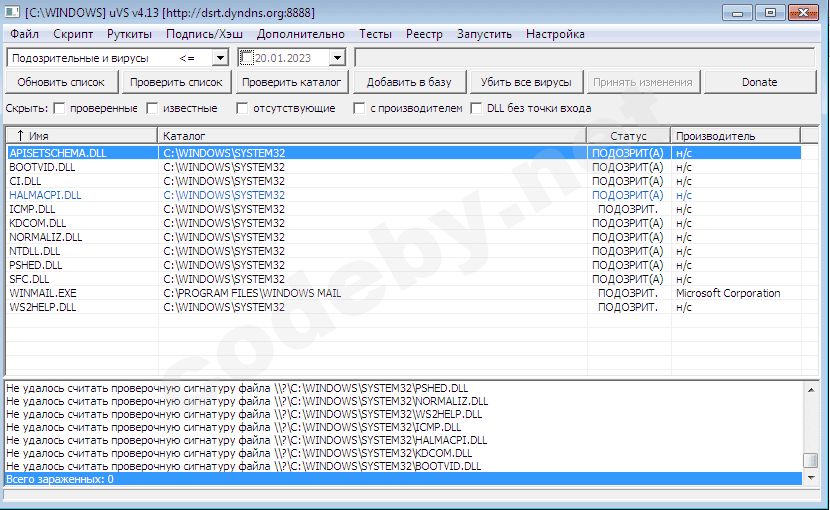Open the Настройка menu
This screenshot has height=510, width=830.
[555, 34]
